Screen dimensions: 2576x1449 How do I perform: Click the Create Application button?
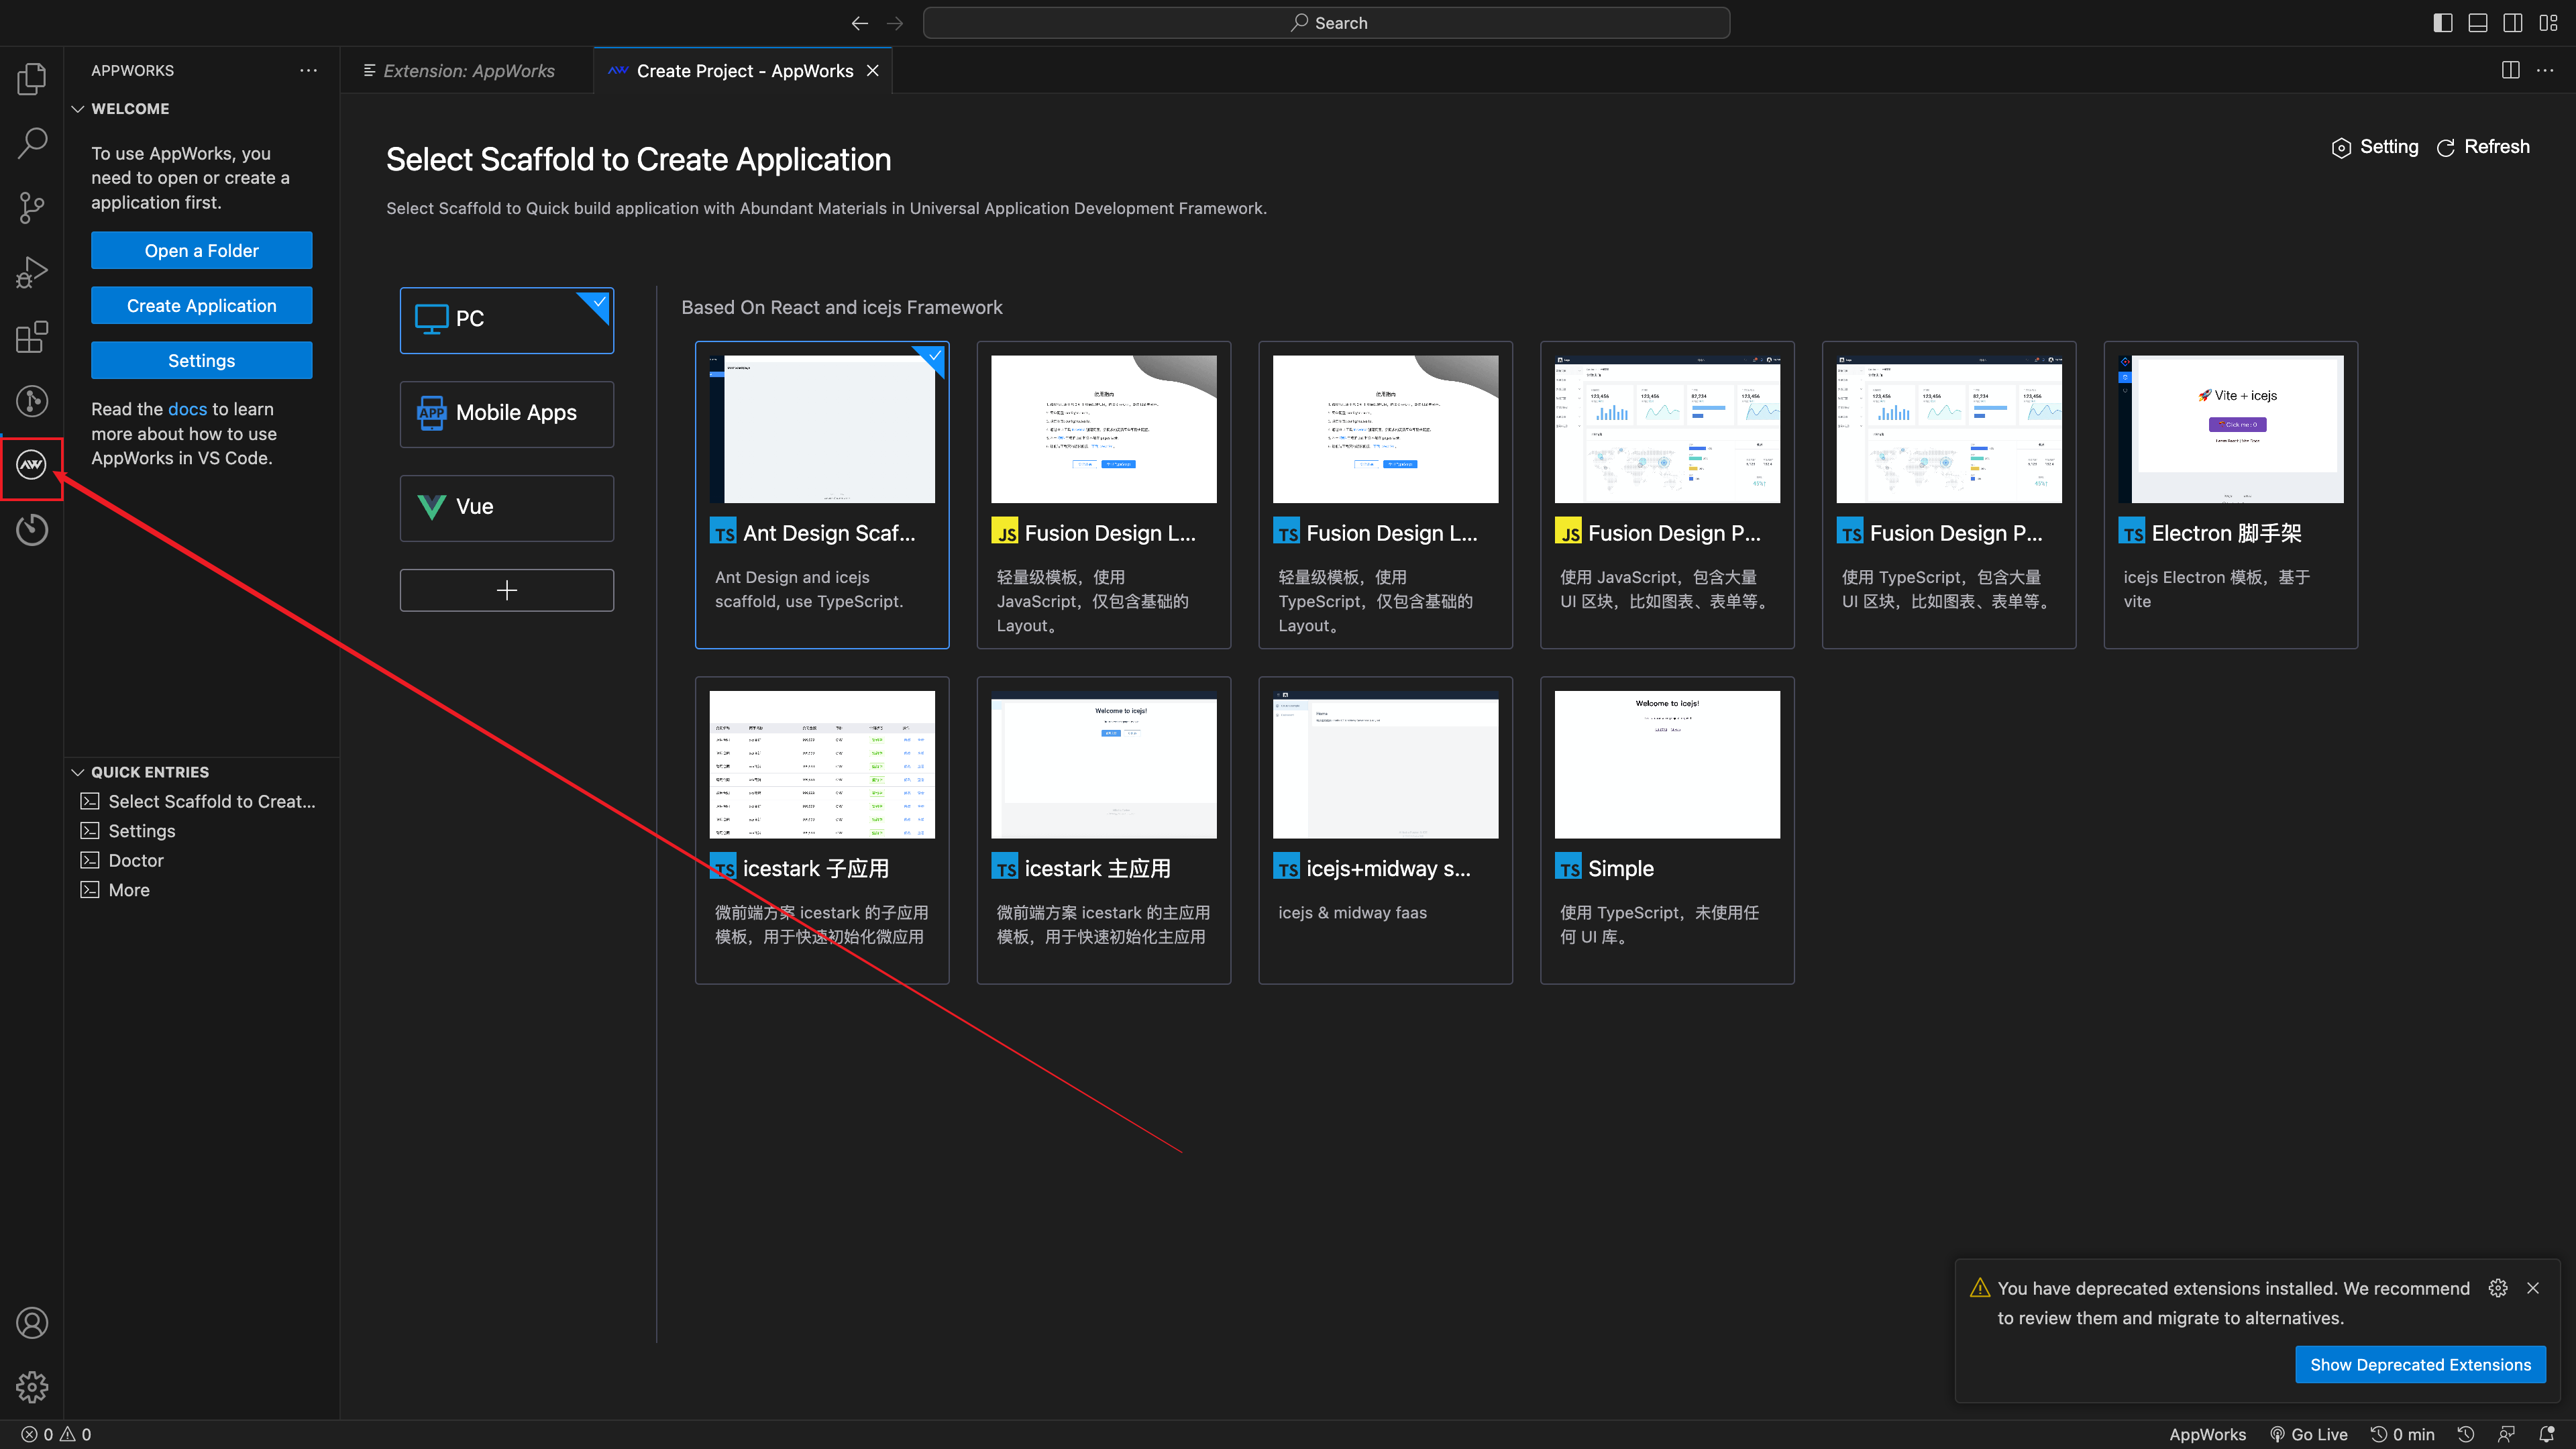pyautogui.click(x=201, y=306)
